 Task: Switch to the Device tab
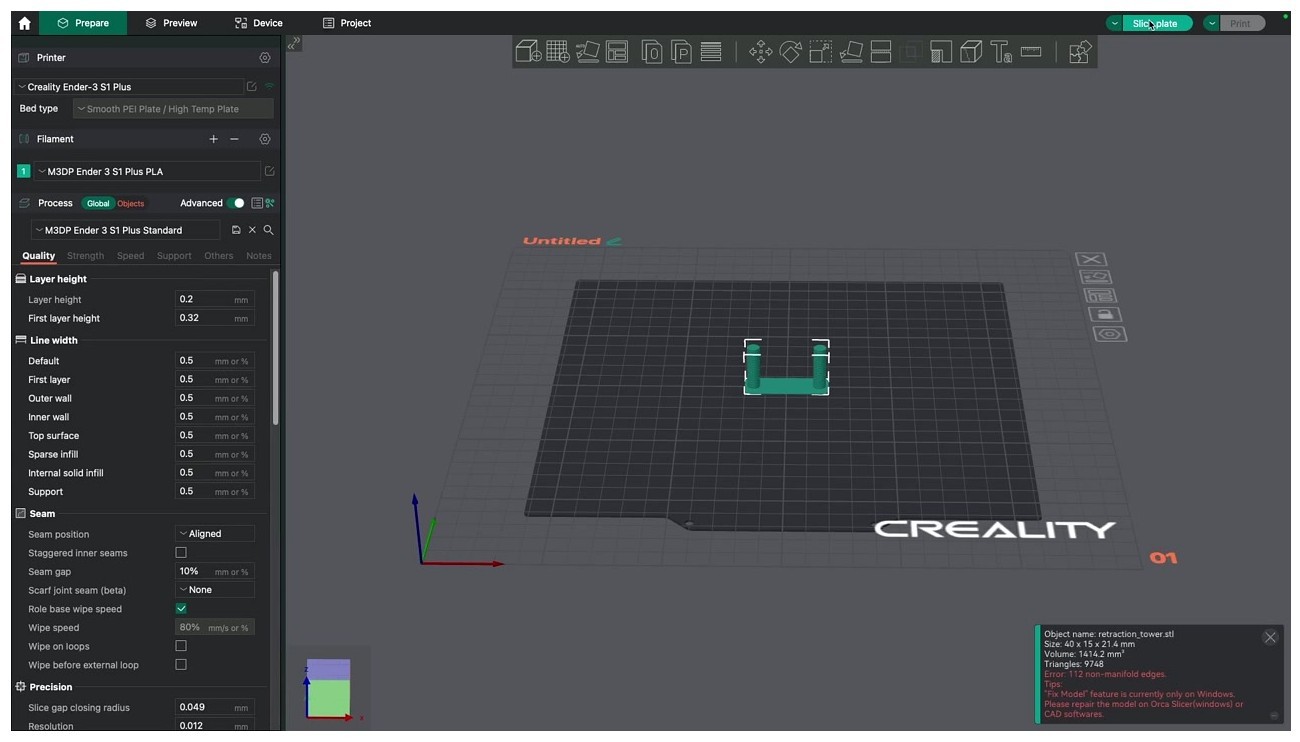click(x=259, y=23)
